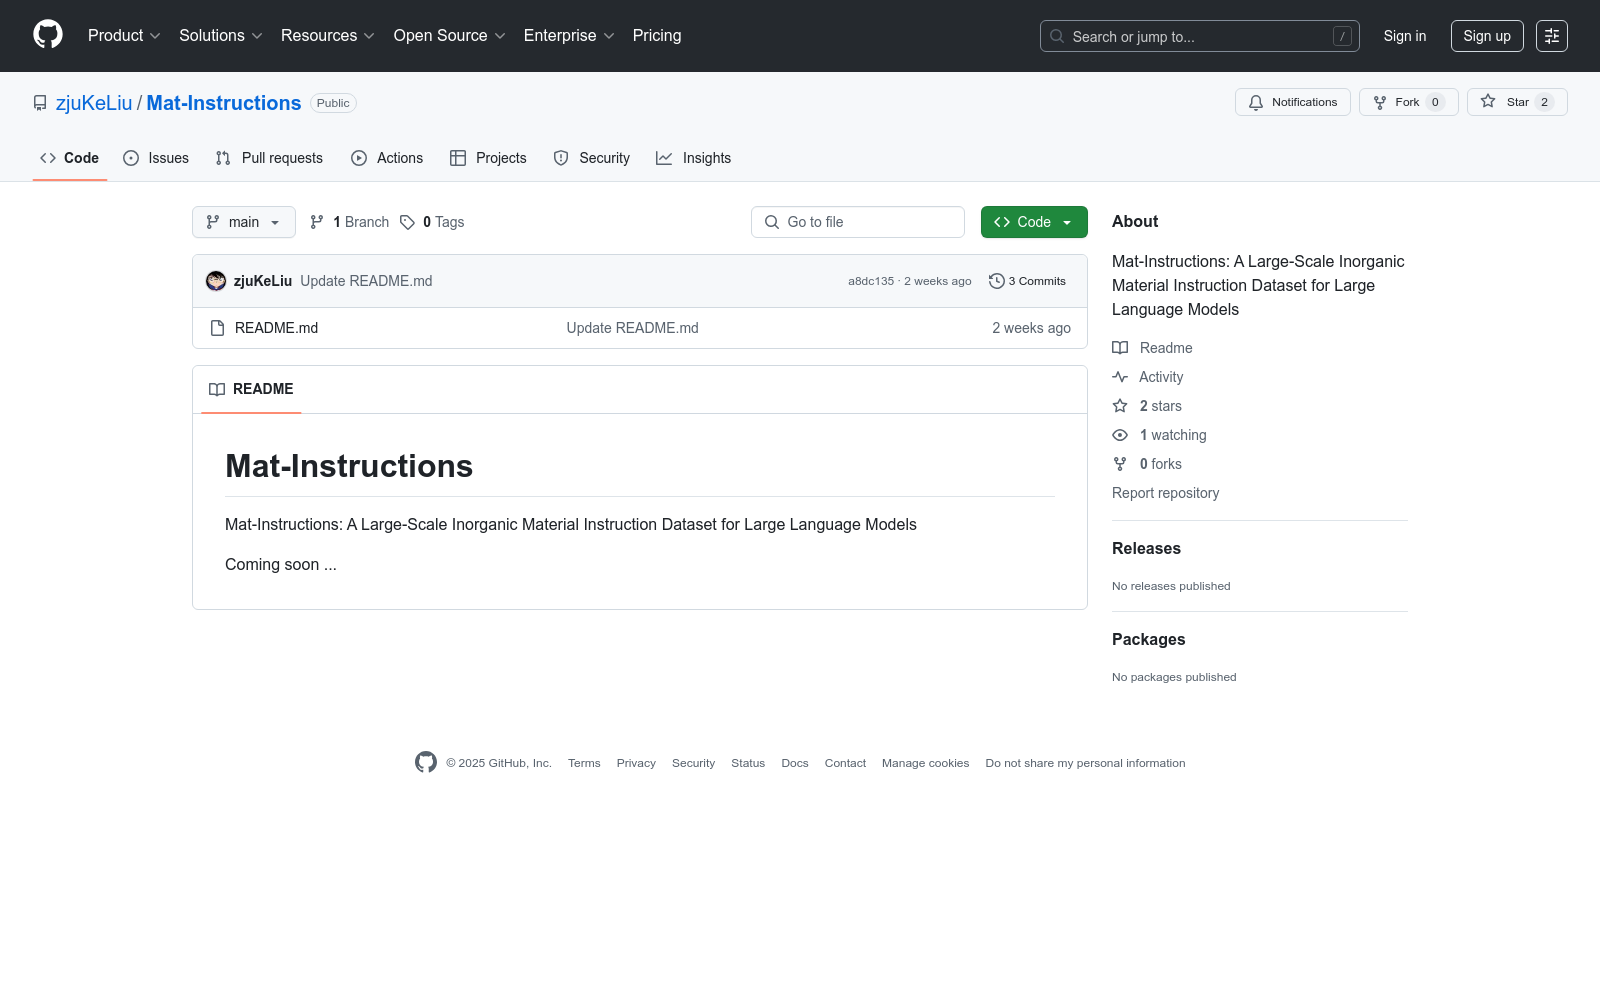The height and width of the screenshot is (1000, 1600).
Task: Open the zjuKeLiu owner profile link
Action: click(94, 103)
